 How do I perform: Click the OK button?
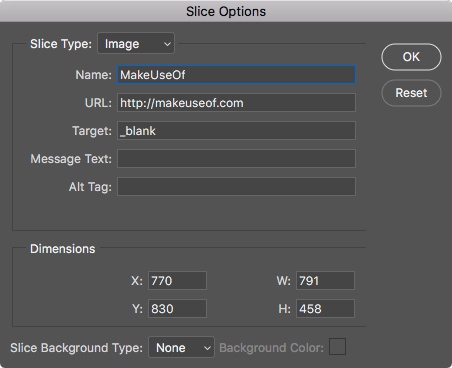(x=411, y=57)
